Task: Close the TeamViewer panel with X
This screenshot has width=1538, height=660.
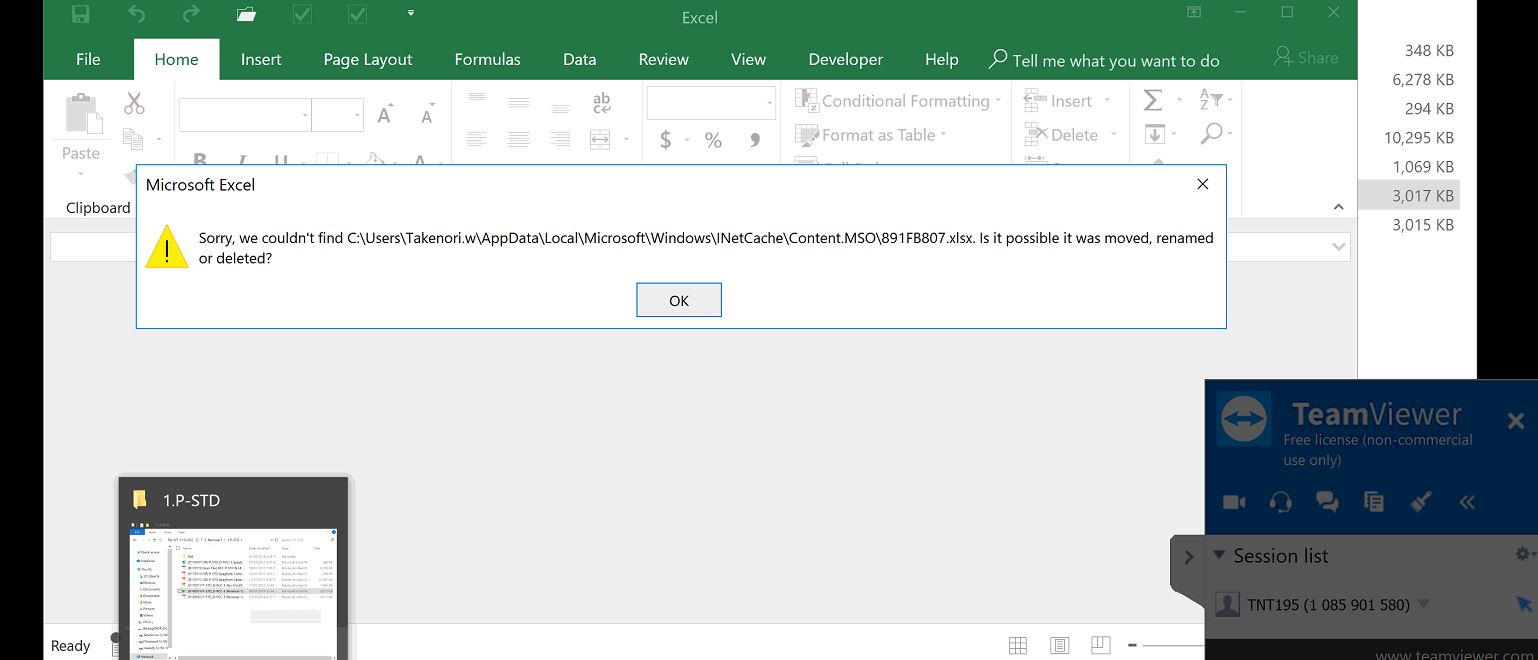Action: point(1516,421)
